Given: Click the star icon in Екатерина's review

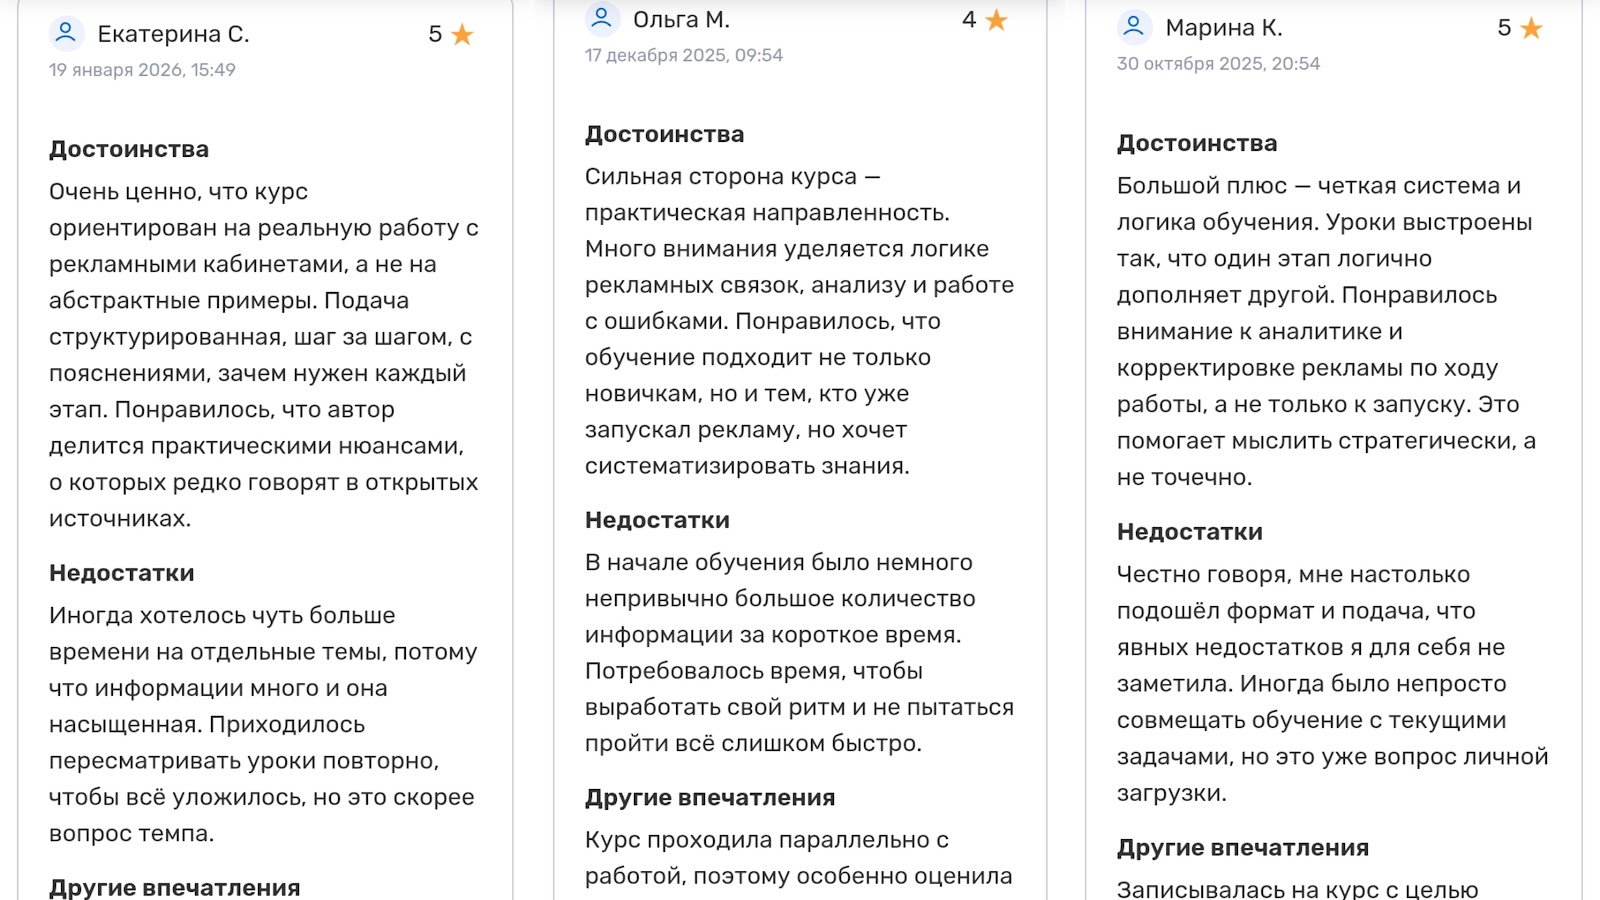Looking at the screenshot, I should [x=462, y=35].
